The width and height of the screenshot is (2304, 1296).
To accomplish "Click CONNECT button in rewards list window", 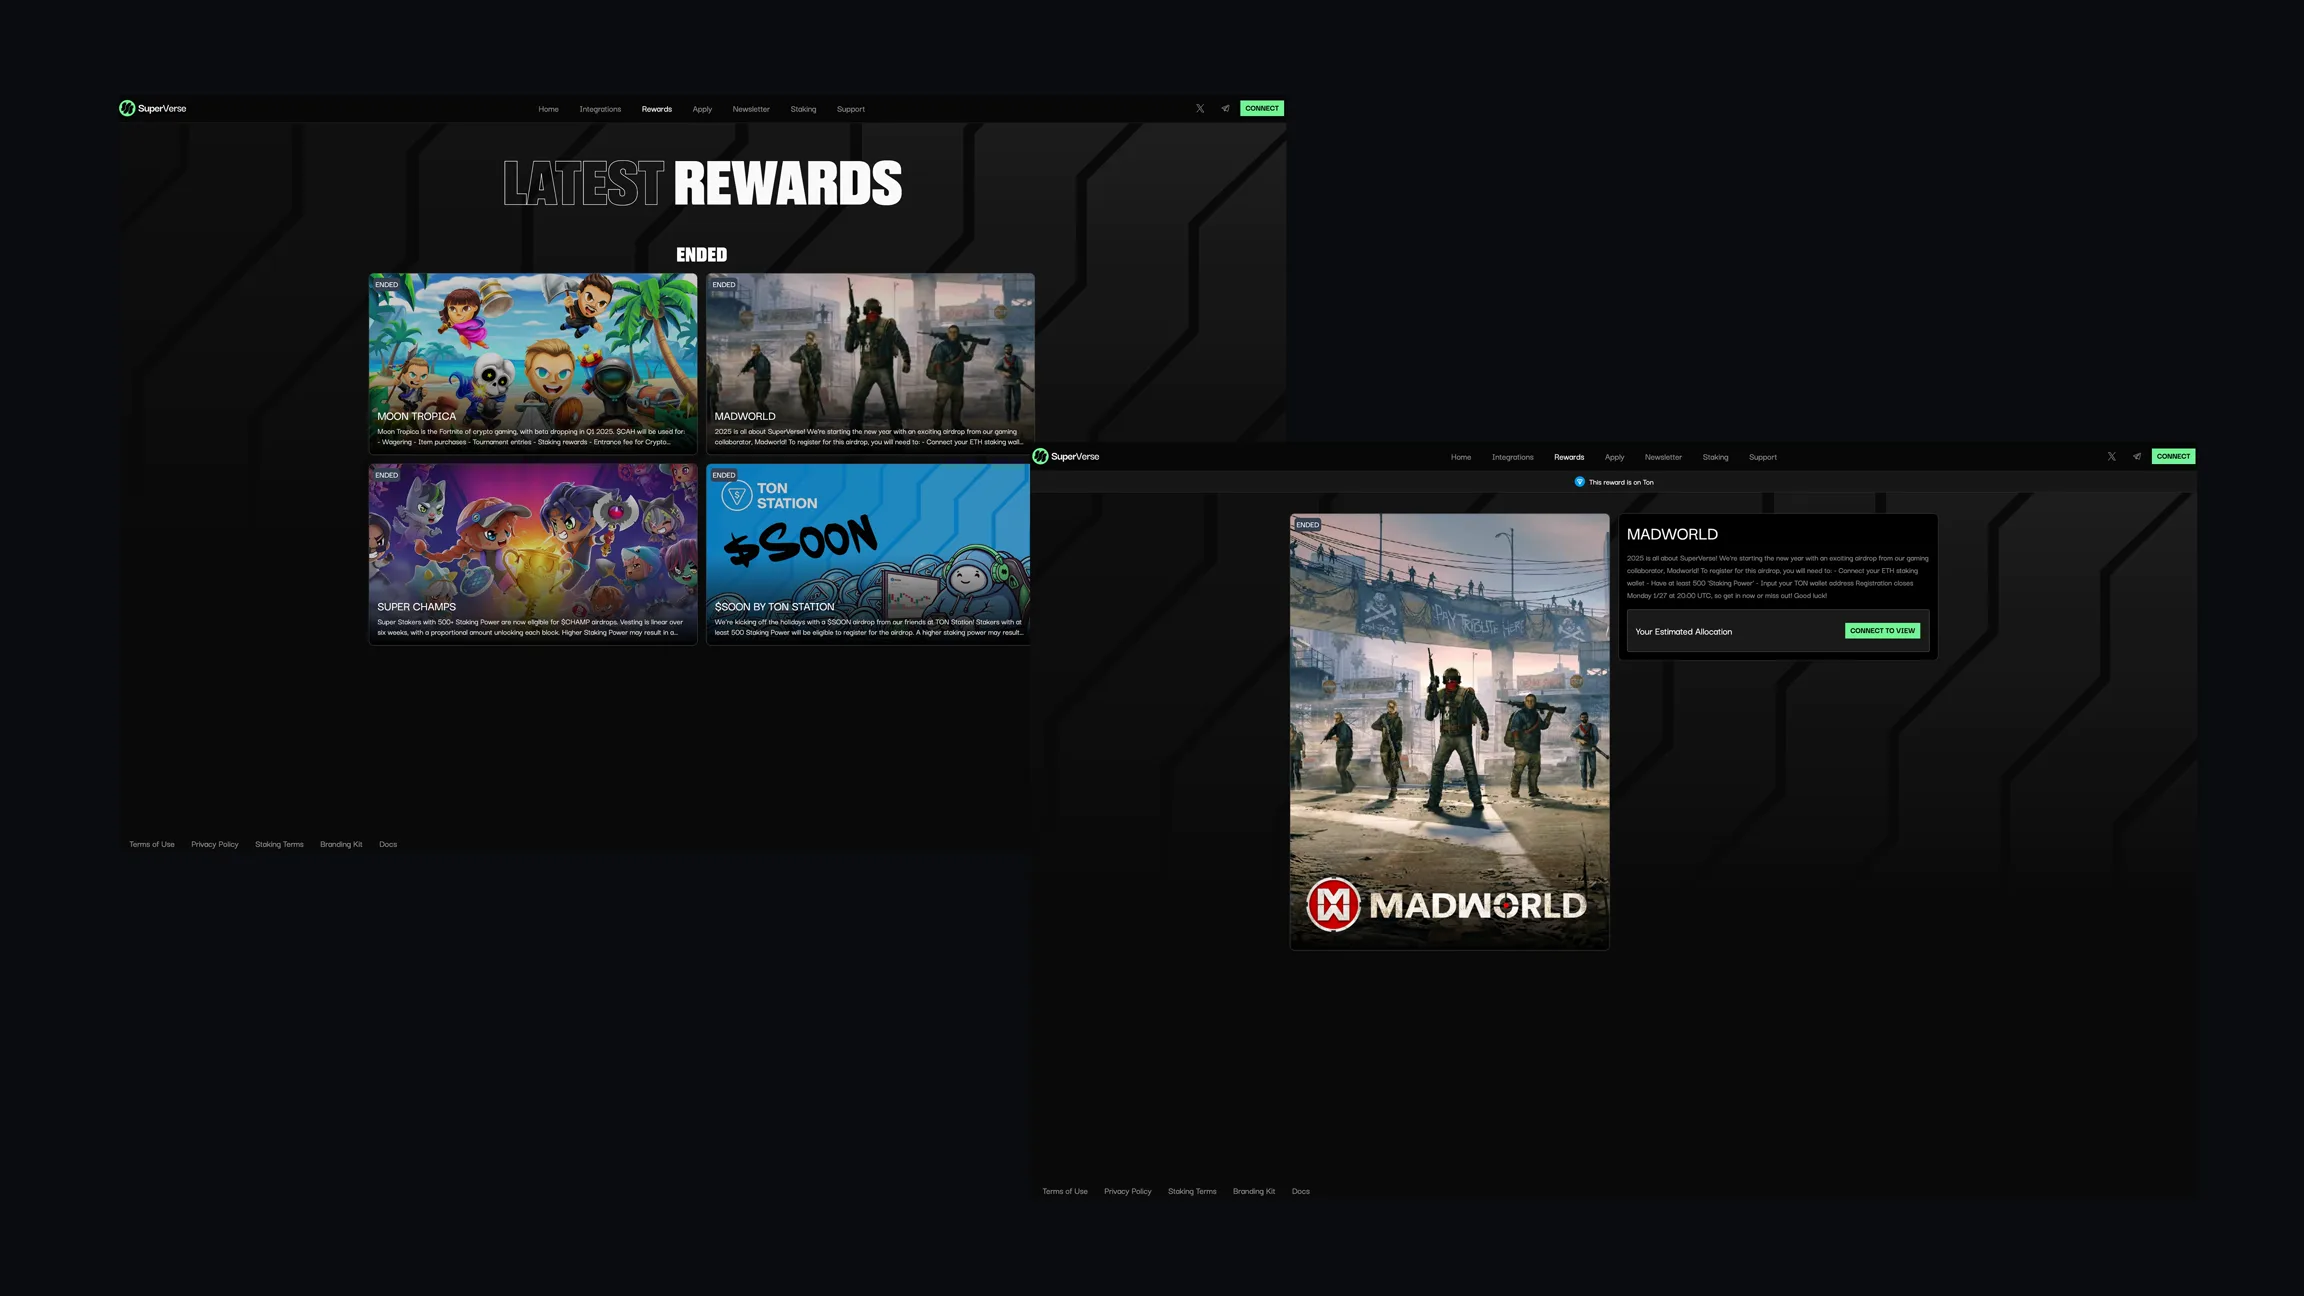I will (x=1262, y=108).
